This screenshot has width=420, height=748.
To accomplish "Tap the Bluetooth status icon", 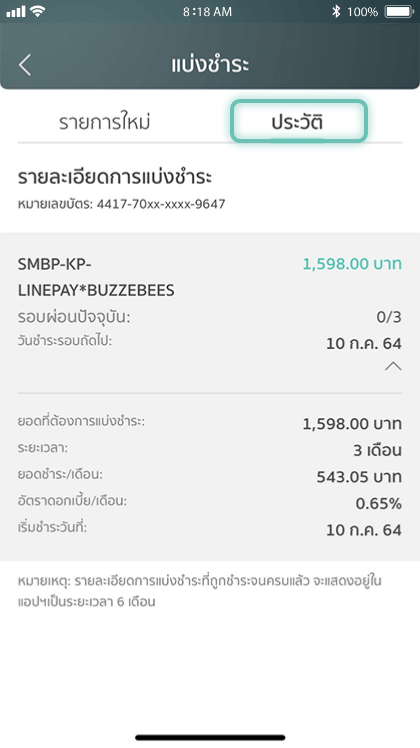I will 336,11.
